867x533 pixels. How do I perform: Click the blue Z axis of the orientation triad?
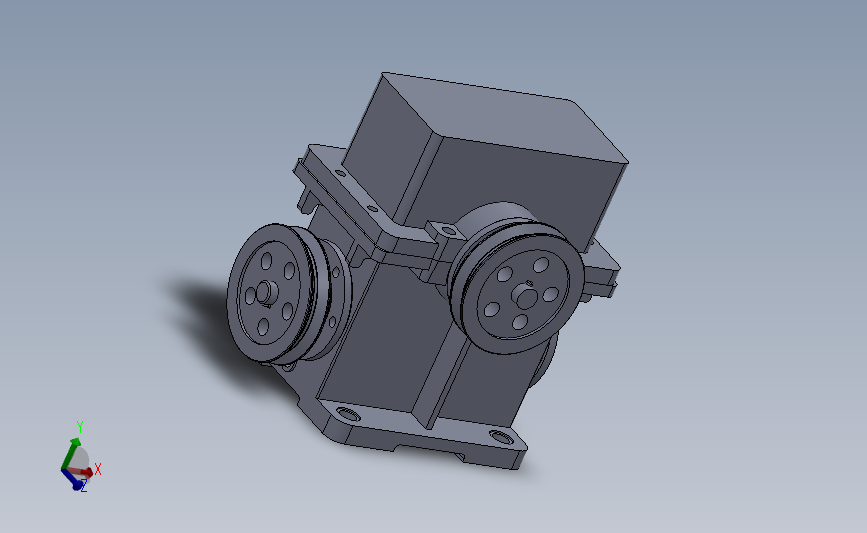(x=71, y=479)
